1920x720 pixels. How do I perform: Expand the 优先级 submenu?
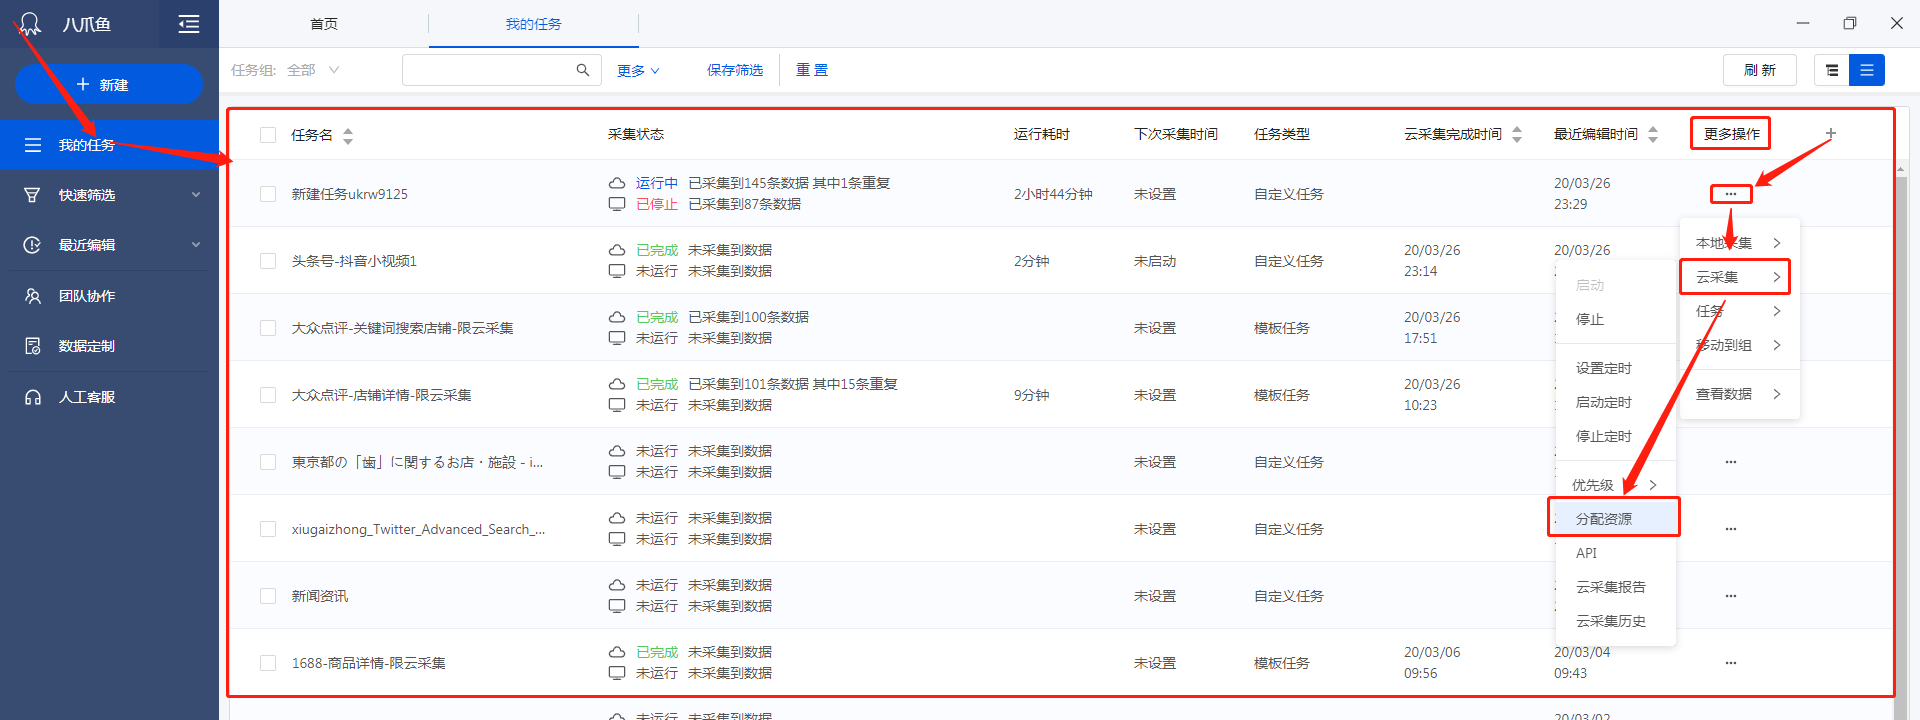[1616, 485]
